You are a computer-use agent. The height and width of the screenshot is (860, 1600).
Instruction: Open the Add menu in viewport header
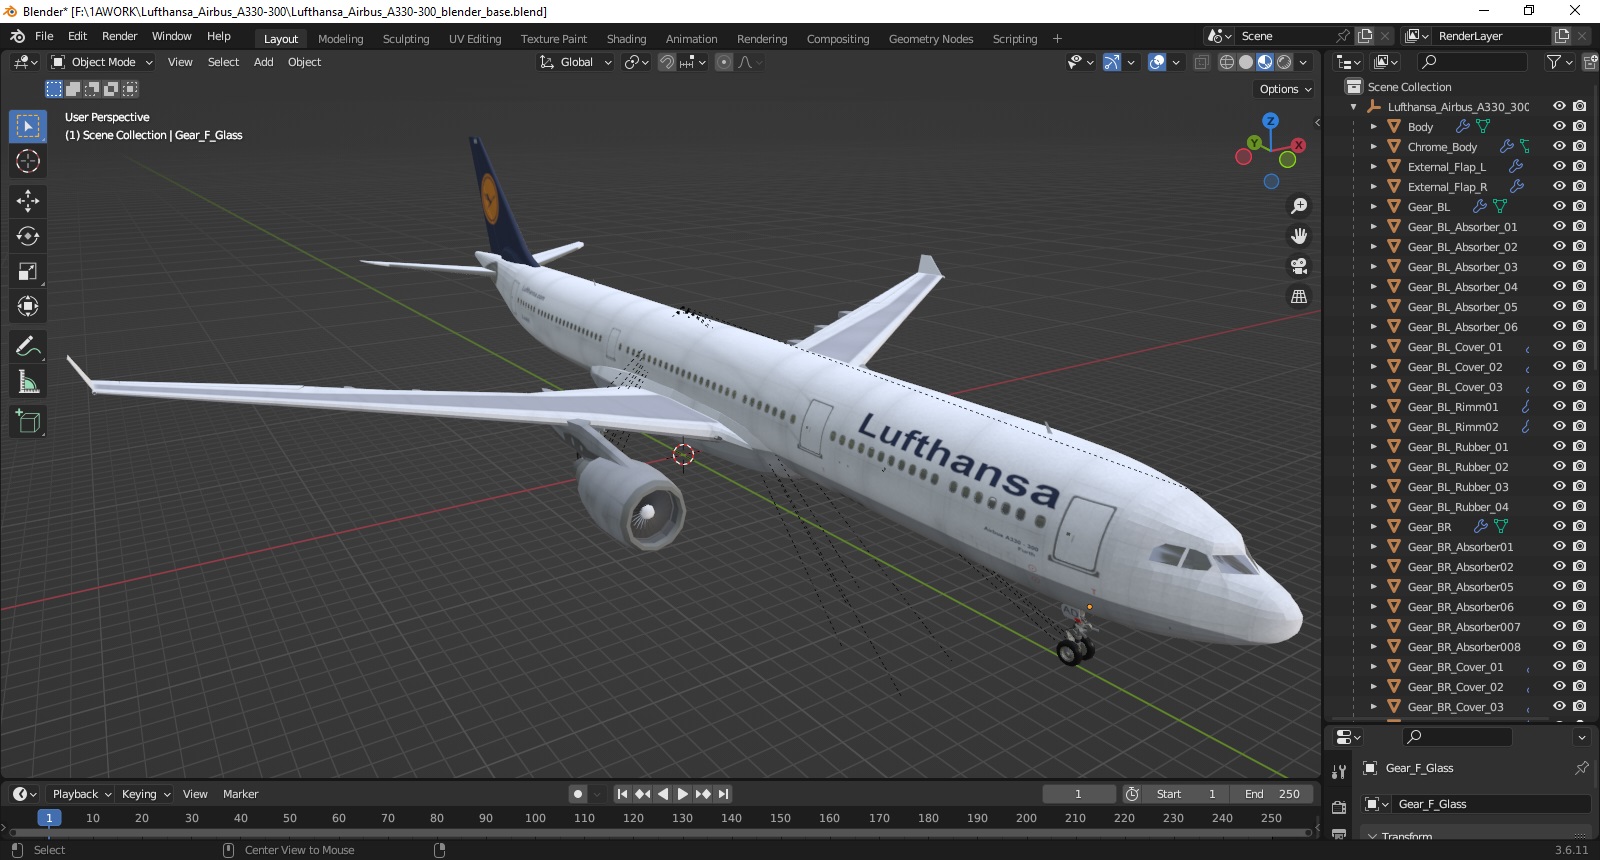point(264,62)
